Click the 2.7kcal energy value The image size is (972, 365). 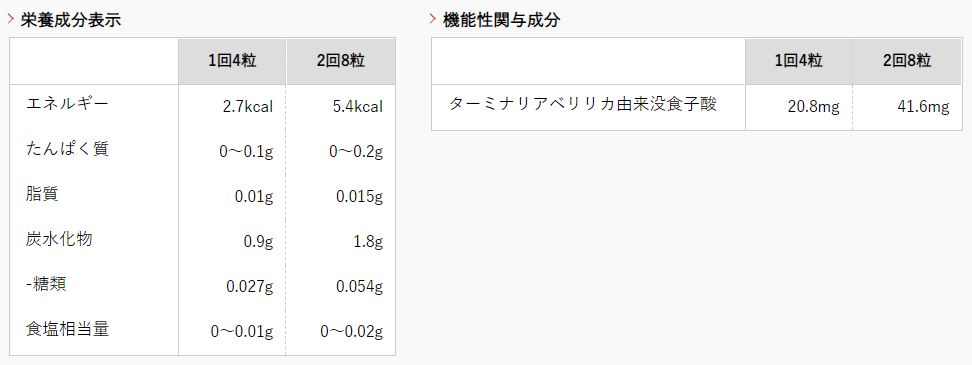point(248,107)
